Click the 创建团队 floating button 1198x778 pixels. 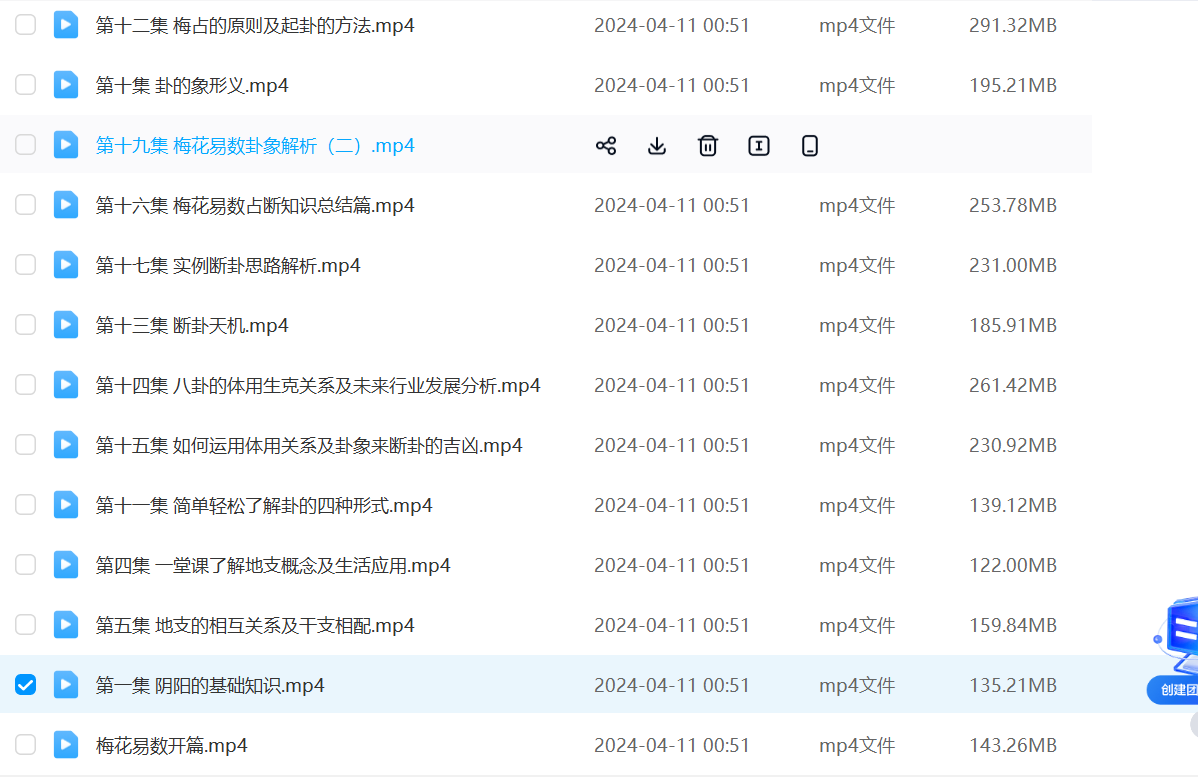tap(1173, 689)
